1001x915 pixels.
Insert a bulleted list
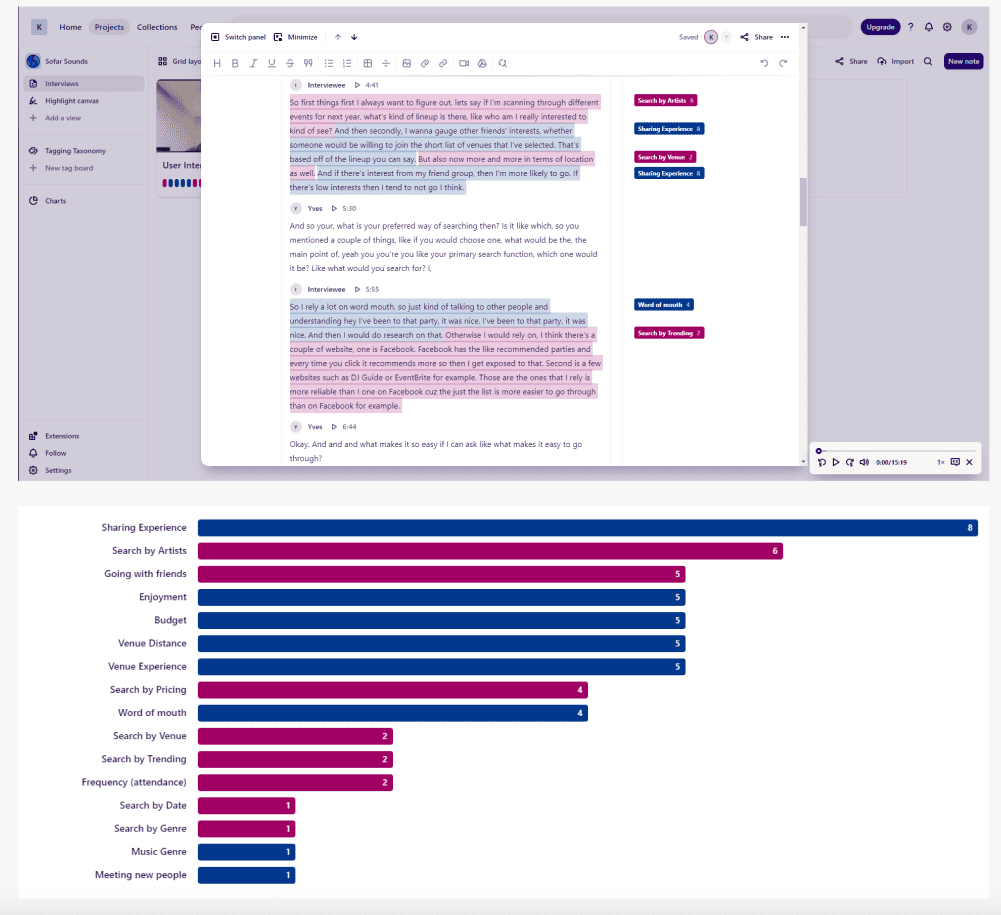(x=329, y=63)
